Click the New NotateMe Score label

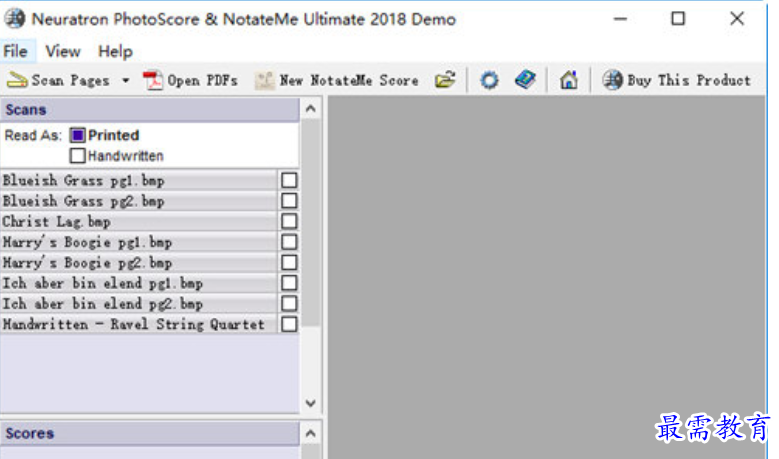(349, 80)
